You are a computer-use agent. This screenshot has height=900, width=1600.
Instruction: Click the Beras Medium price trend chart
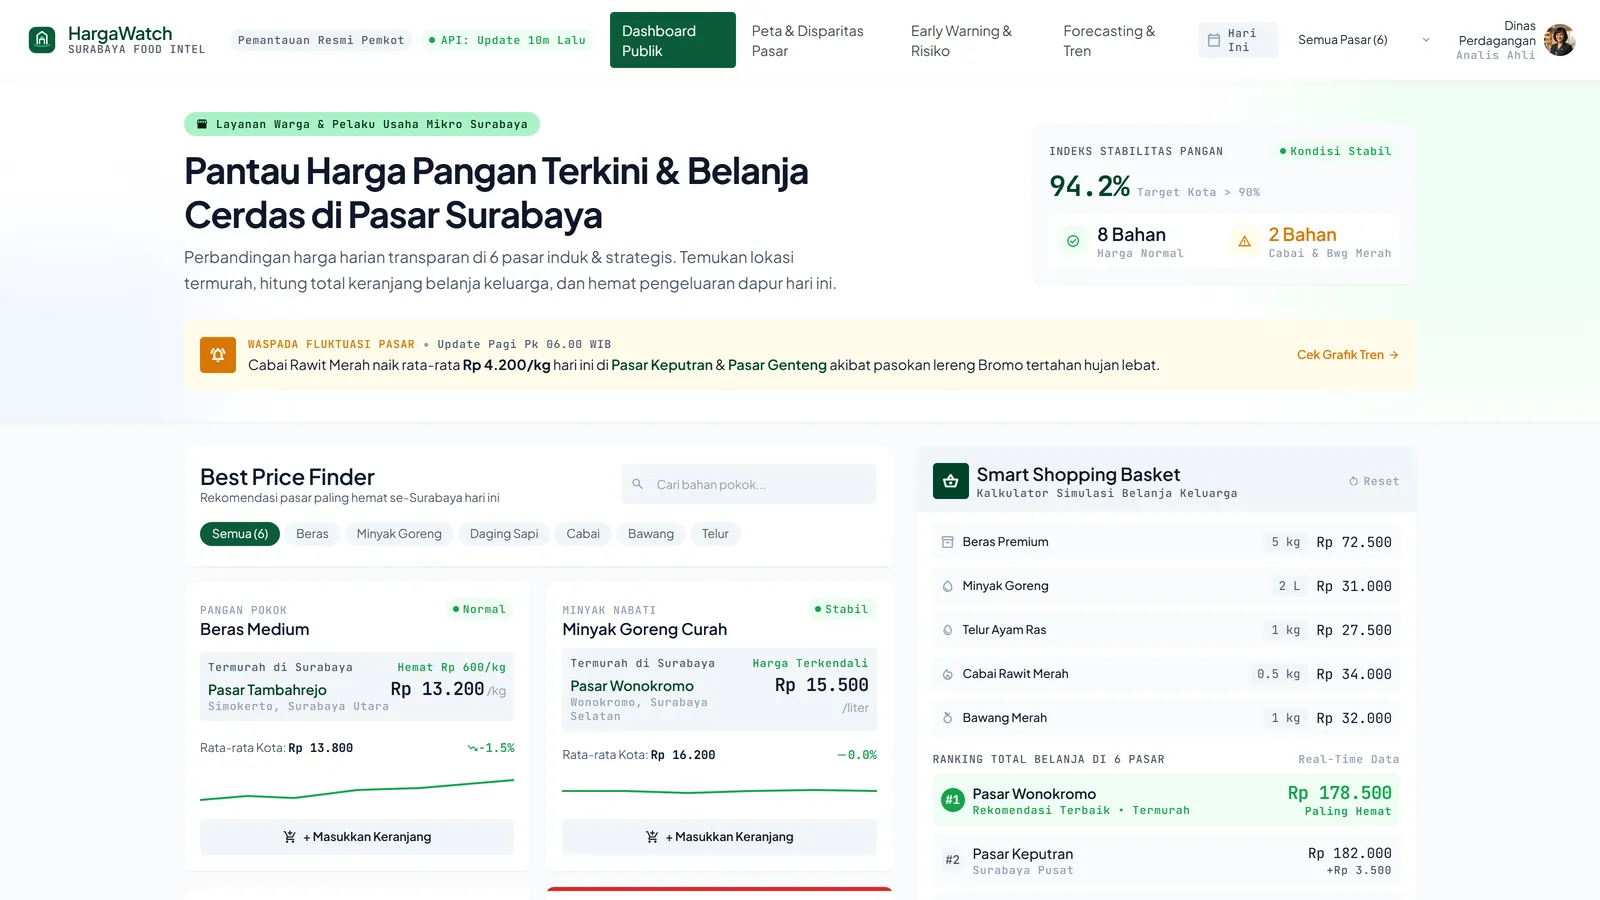(357, 790)
